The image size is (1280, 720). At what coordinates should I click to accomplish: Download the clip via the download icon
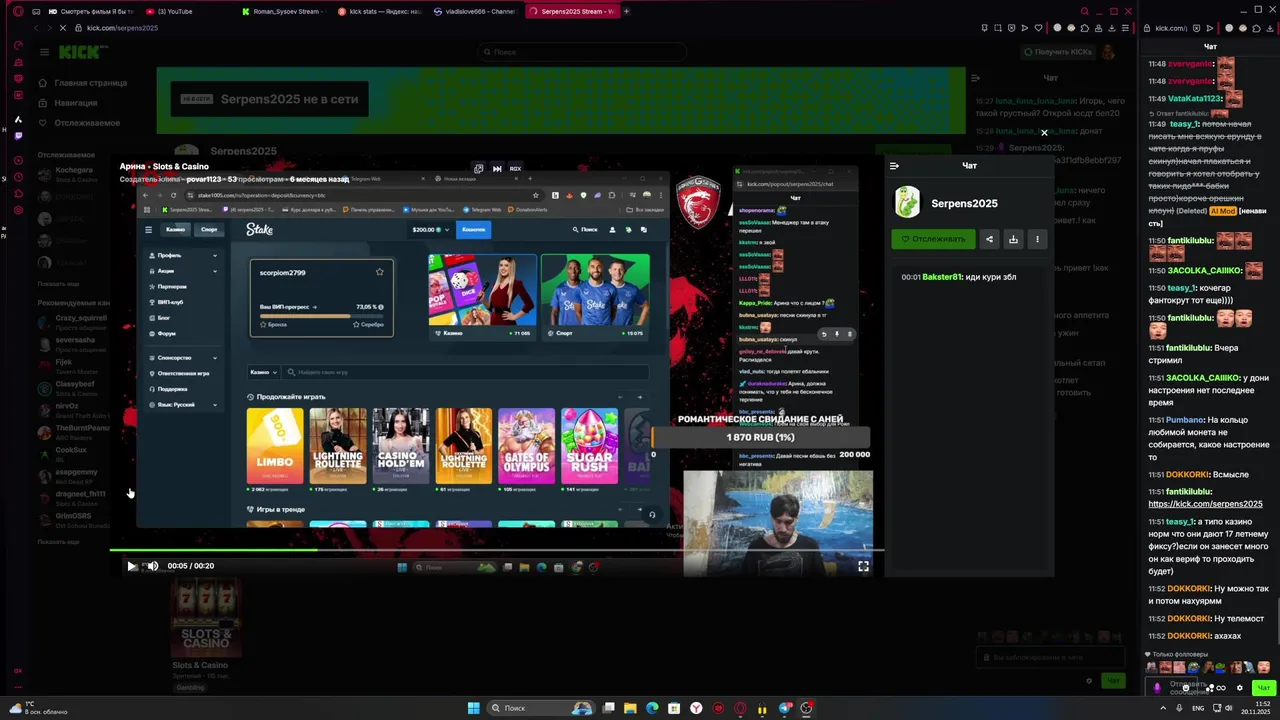pyautogui.click(x=1013, y=239)
